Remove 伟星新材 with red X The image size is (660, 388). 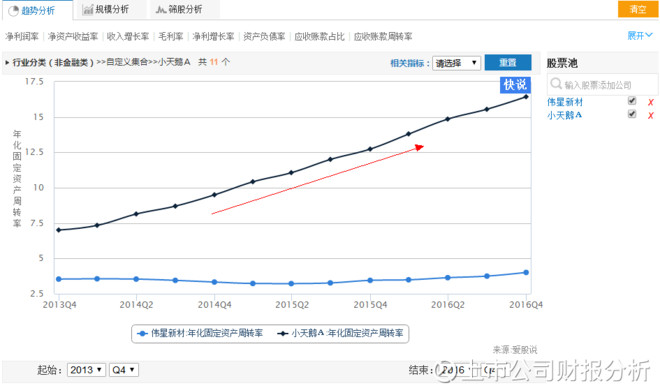651,102
